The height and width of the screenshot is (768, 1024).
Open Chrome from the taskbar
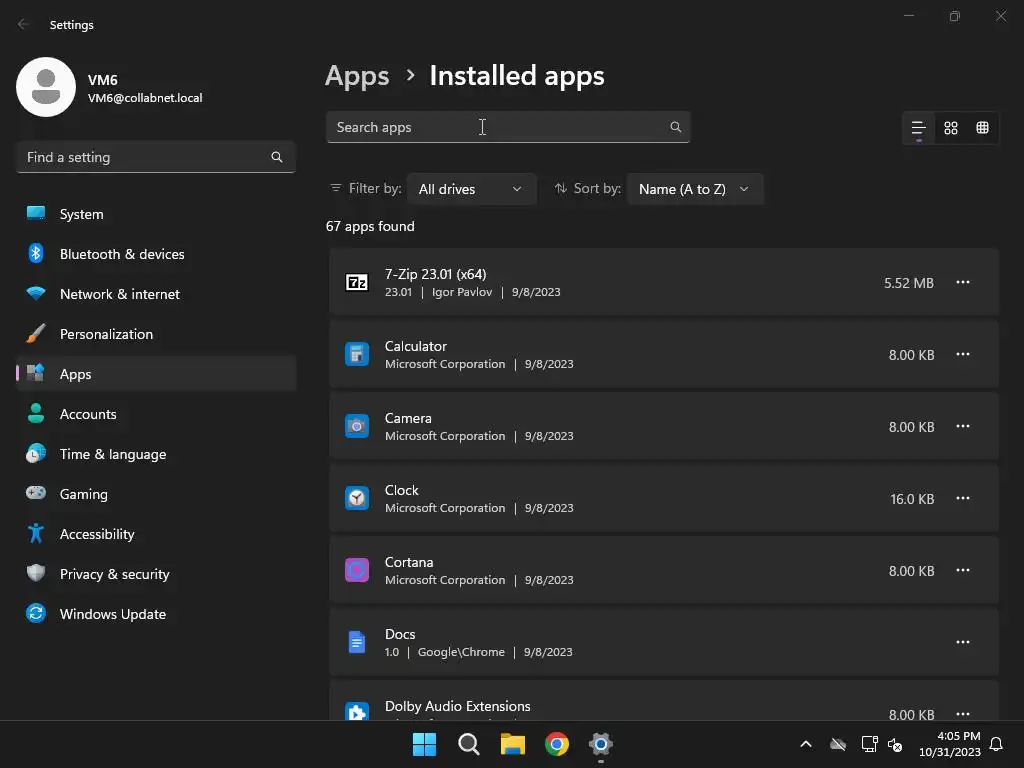point(557,744)
